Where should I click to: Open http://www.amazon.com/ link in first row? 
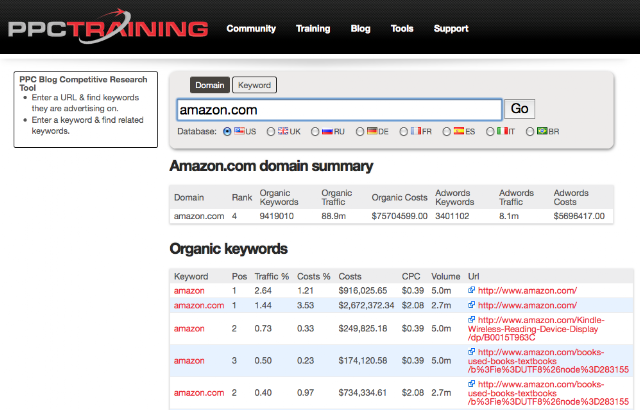click(527, 290)
